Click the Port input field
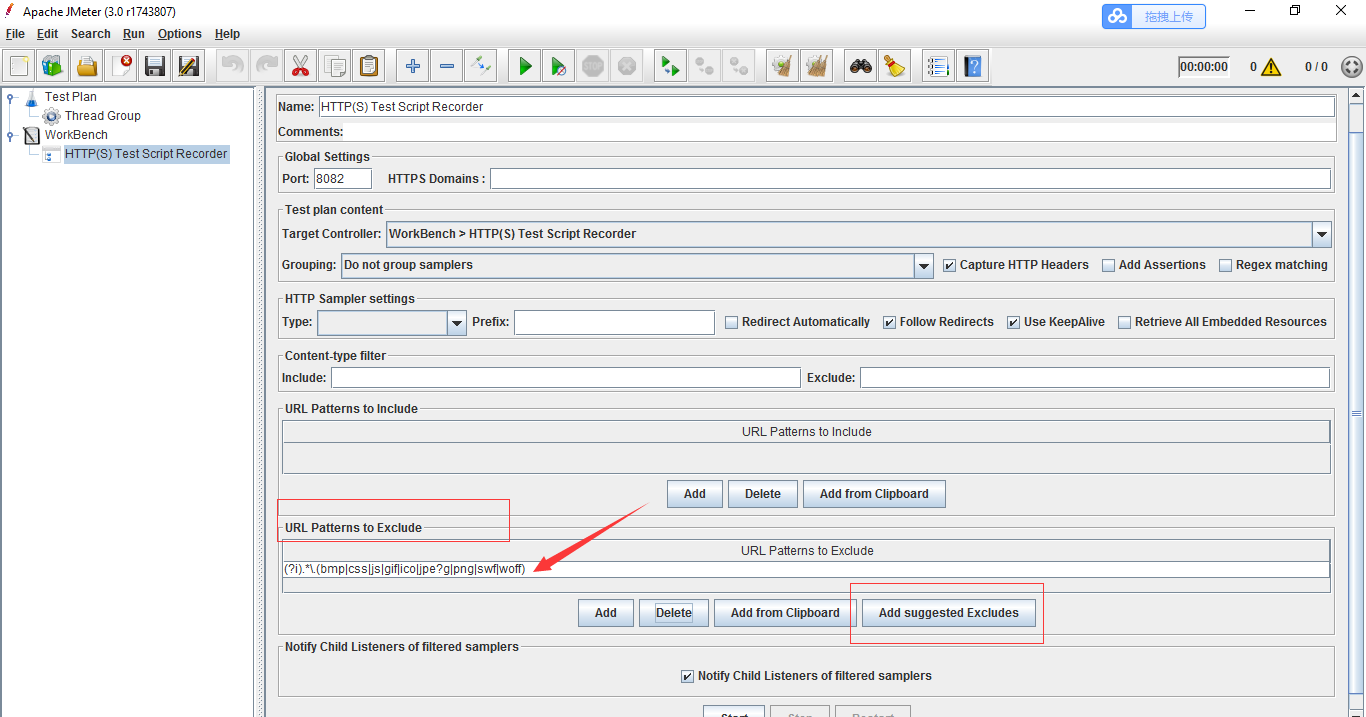 343,179
